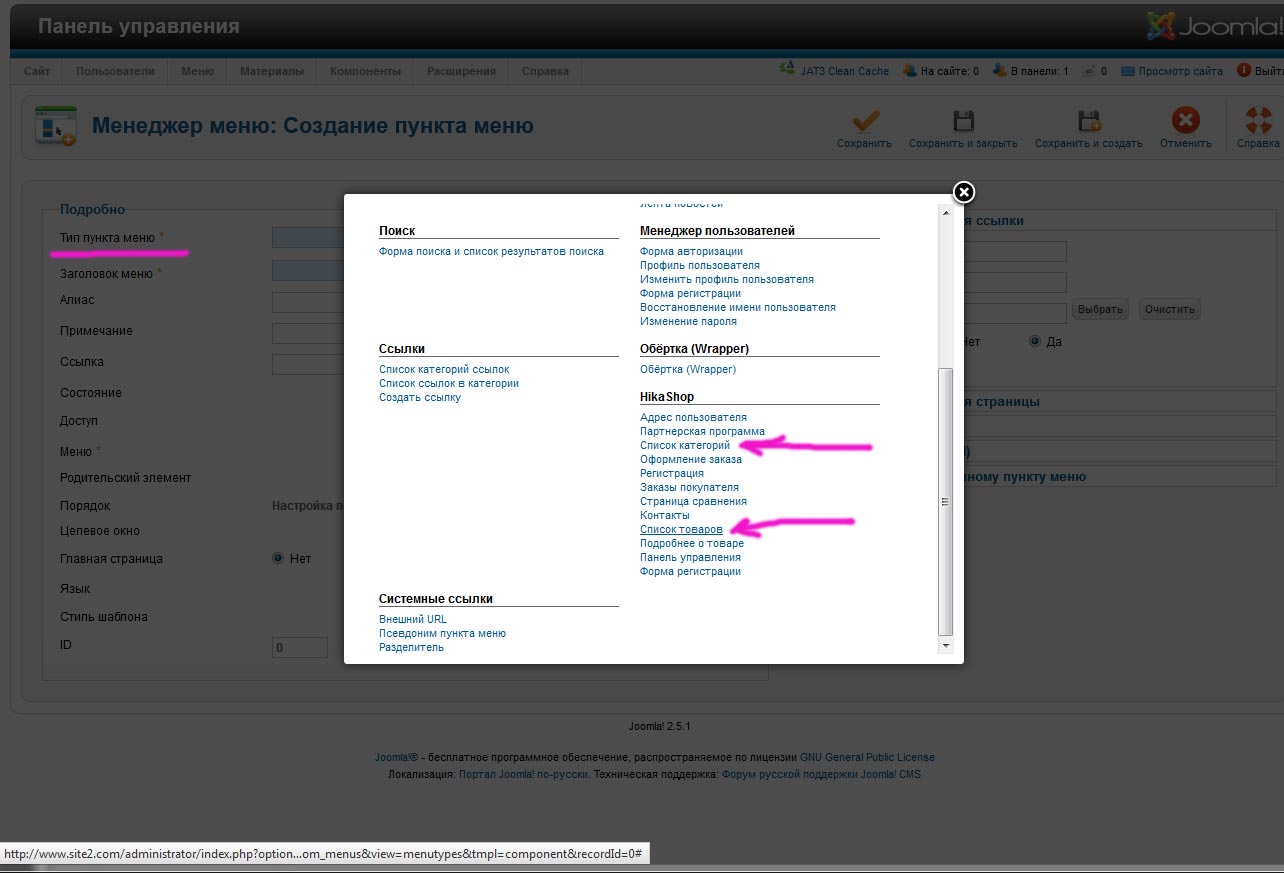Select Адрес пользователя under HikaShop

point(693,417)
